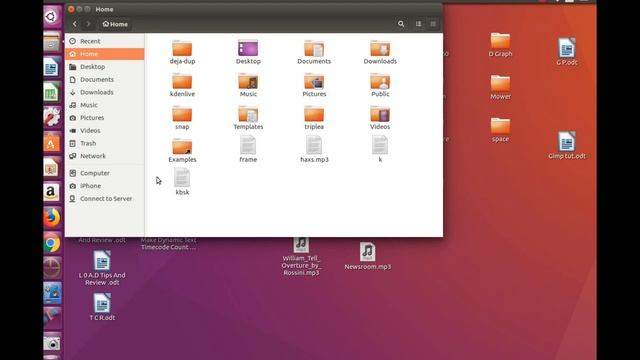Open Ubuntu Dash from the launcher
This screenshot has width=640, height=360.
(51, 17)
